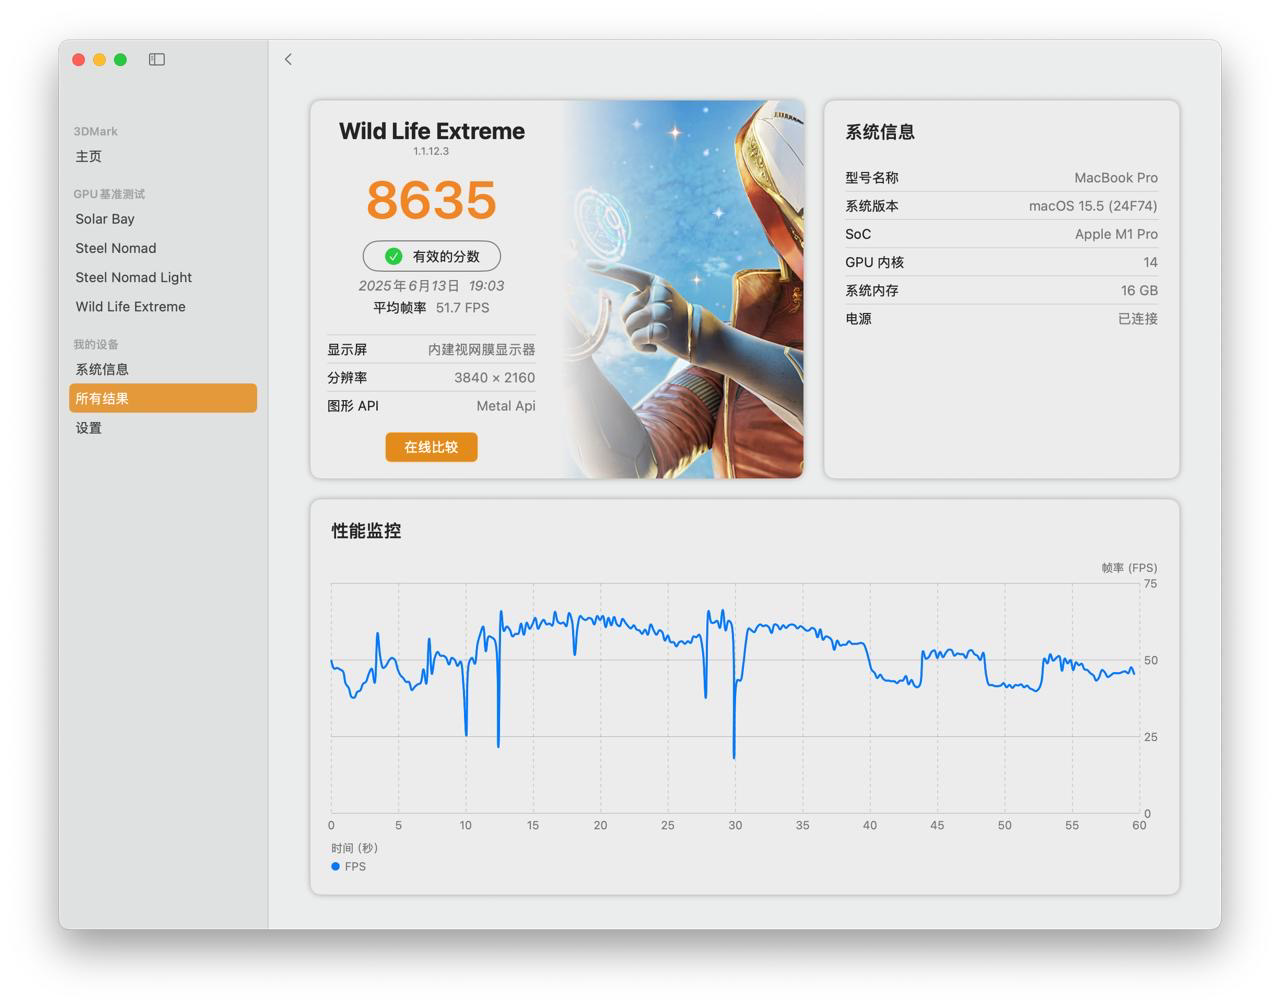Click the 3840 × 2160 resolution value

coord(495,377)
